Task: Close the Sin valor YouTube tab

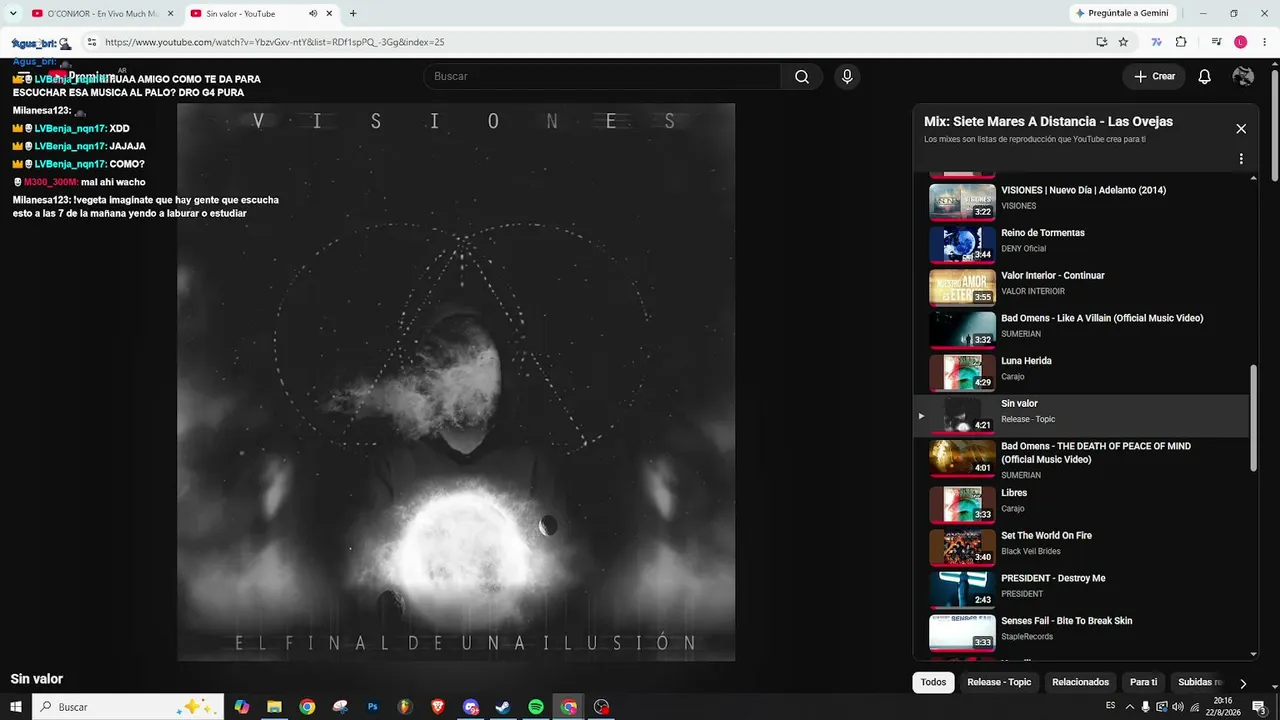Action: coord(331,14)
